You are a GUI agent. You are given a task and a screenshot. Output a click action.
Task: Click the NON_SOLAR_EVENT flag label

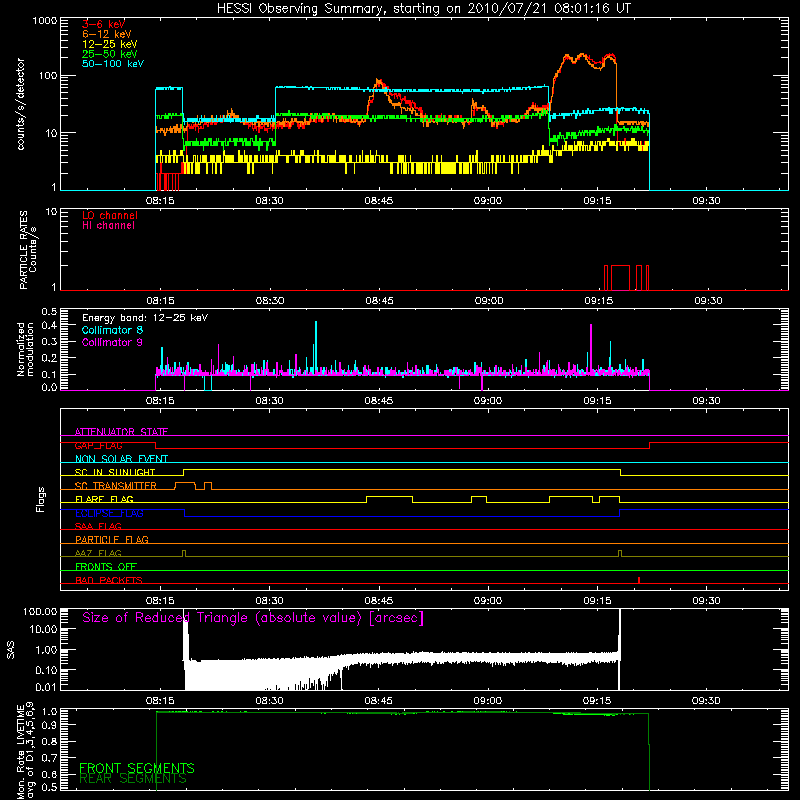(121, 459)
